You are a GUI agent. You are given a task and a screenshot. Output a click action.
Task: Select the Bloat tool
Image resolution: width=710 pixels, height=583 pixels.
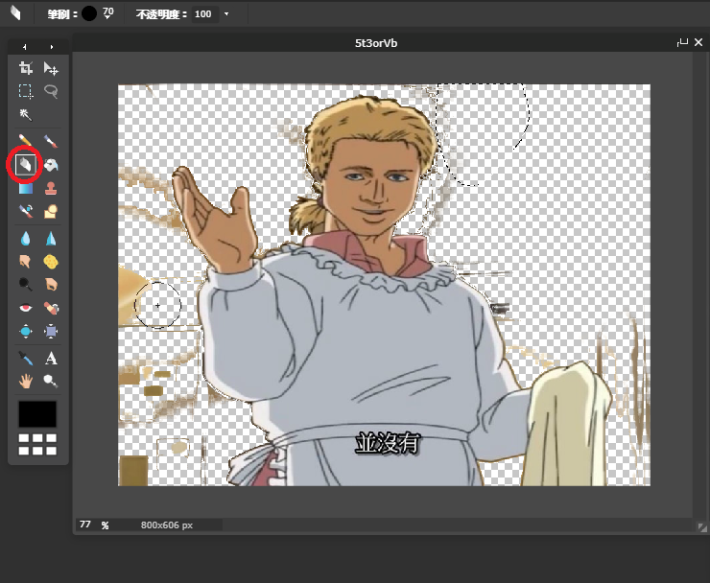click(x=25, y=331)
